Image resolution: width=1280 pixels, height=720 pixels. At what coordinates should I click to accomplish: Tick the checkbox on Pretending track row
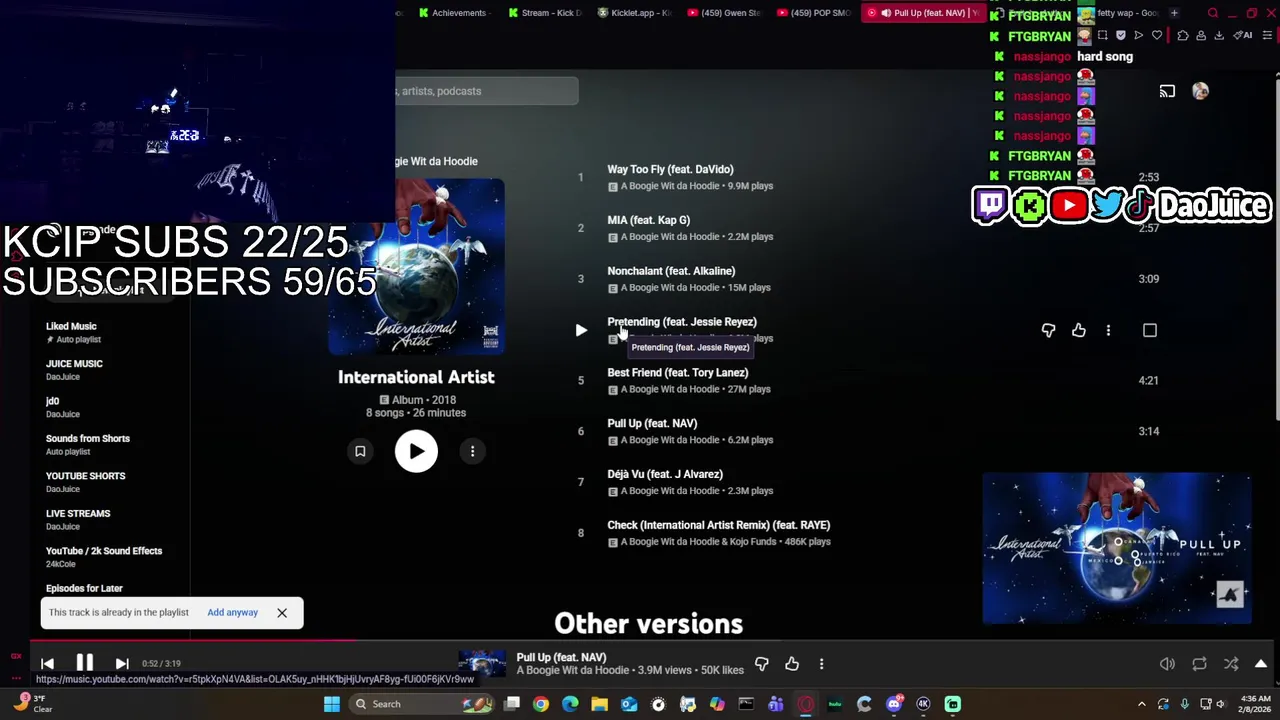coord(1150,330)
